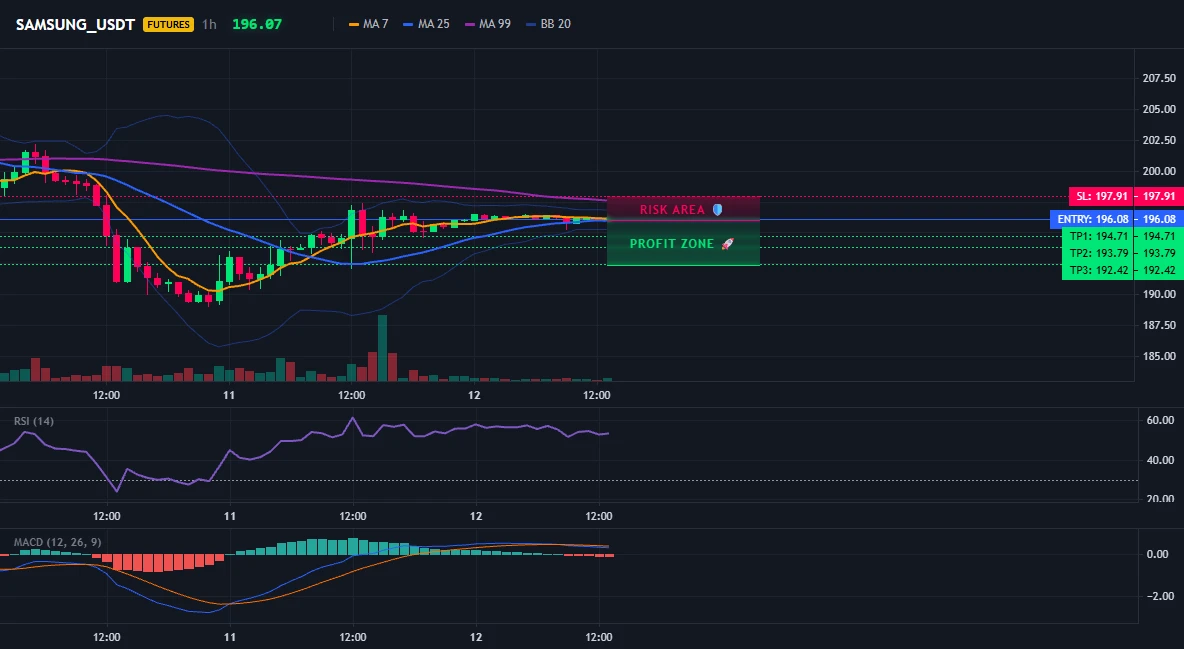This screenshot has width=1184, height=649.
Task: Select the ENTRY: 196.08 price label
Action: tap(1092, 219)
